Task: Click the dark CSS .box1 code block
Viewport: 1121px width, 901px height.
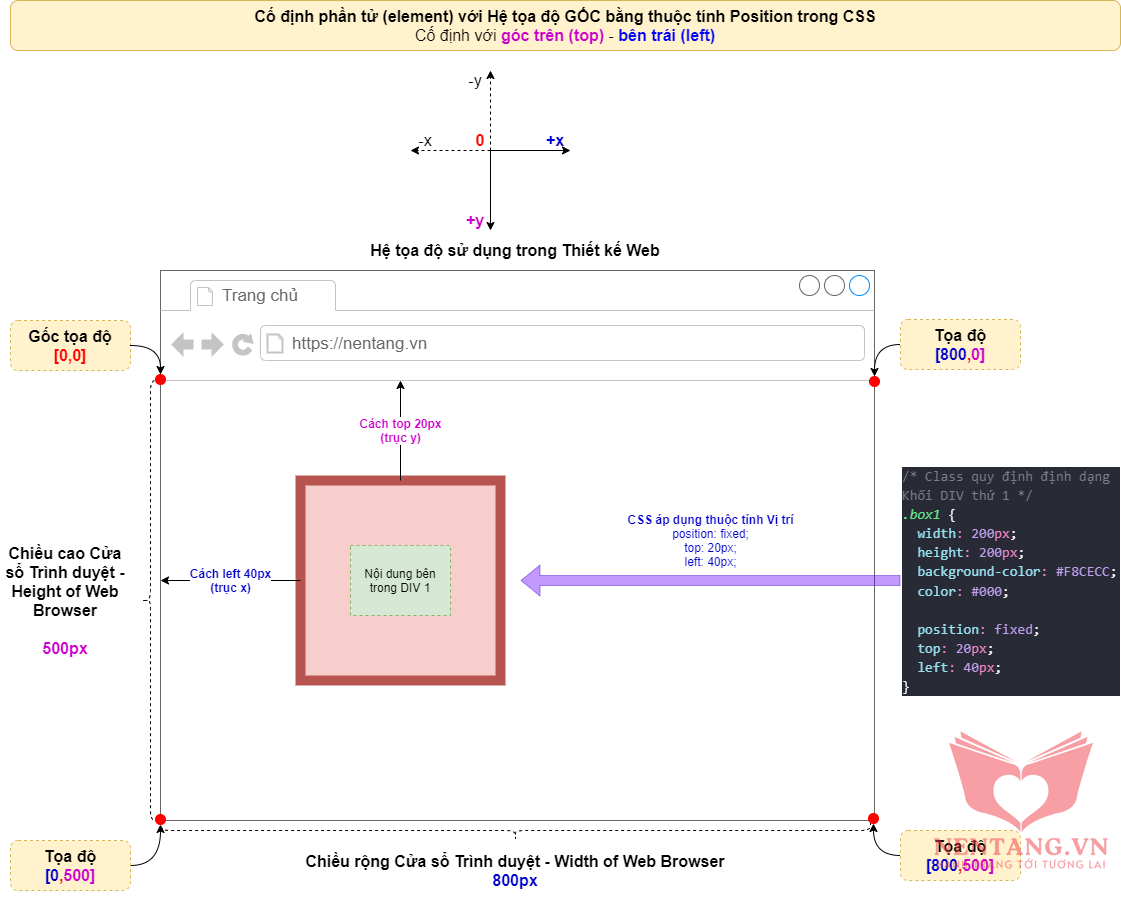Action: click(x=1010, y=581)
